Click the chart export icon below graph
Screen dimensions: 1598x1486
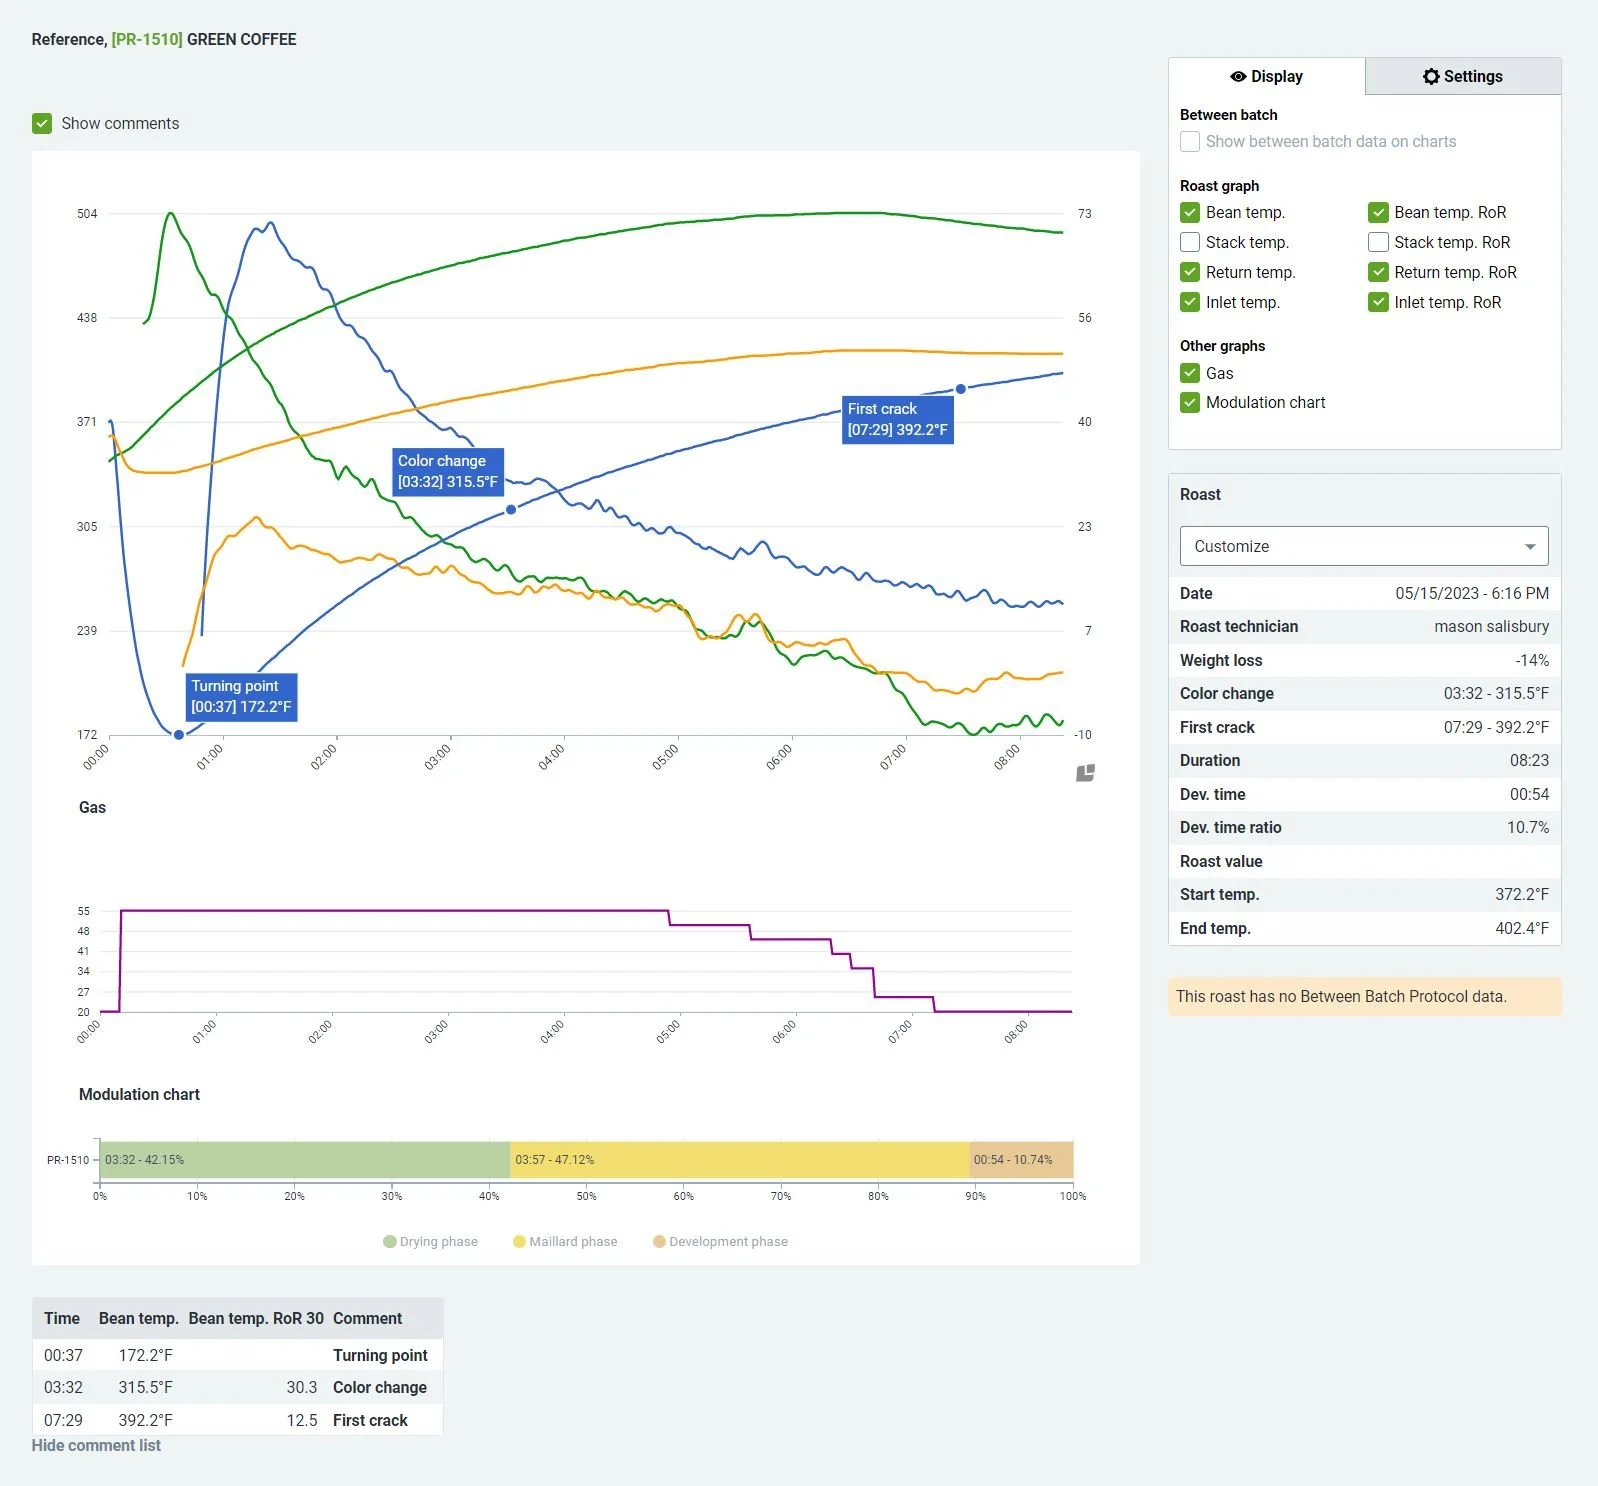1085,773
